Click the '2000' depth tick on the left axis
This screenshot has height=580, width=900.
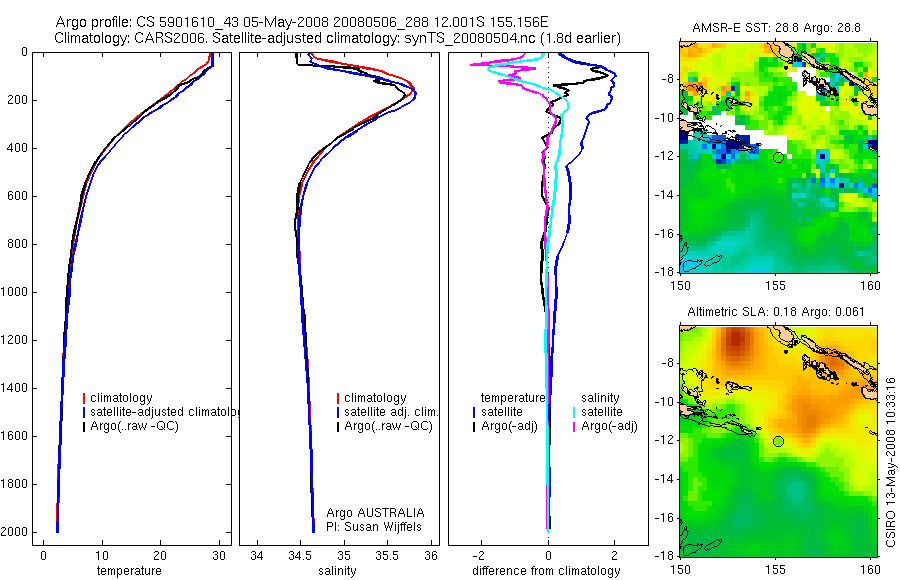click(14, 532)
